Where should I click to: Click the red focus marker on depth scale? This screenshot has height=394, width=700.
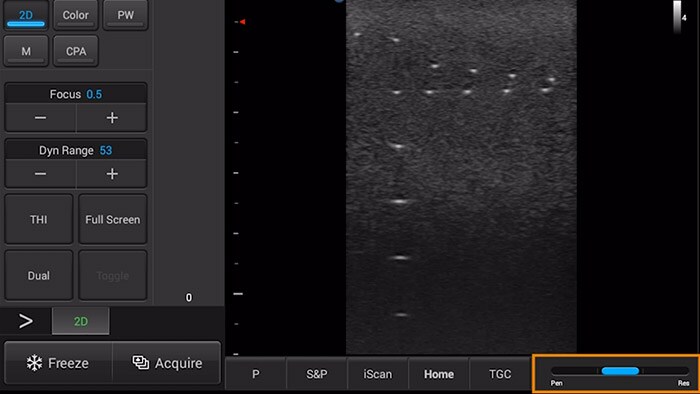(x=242, y=21)
